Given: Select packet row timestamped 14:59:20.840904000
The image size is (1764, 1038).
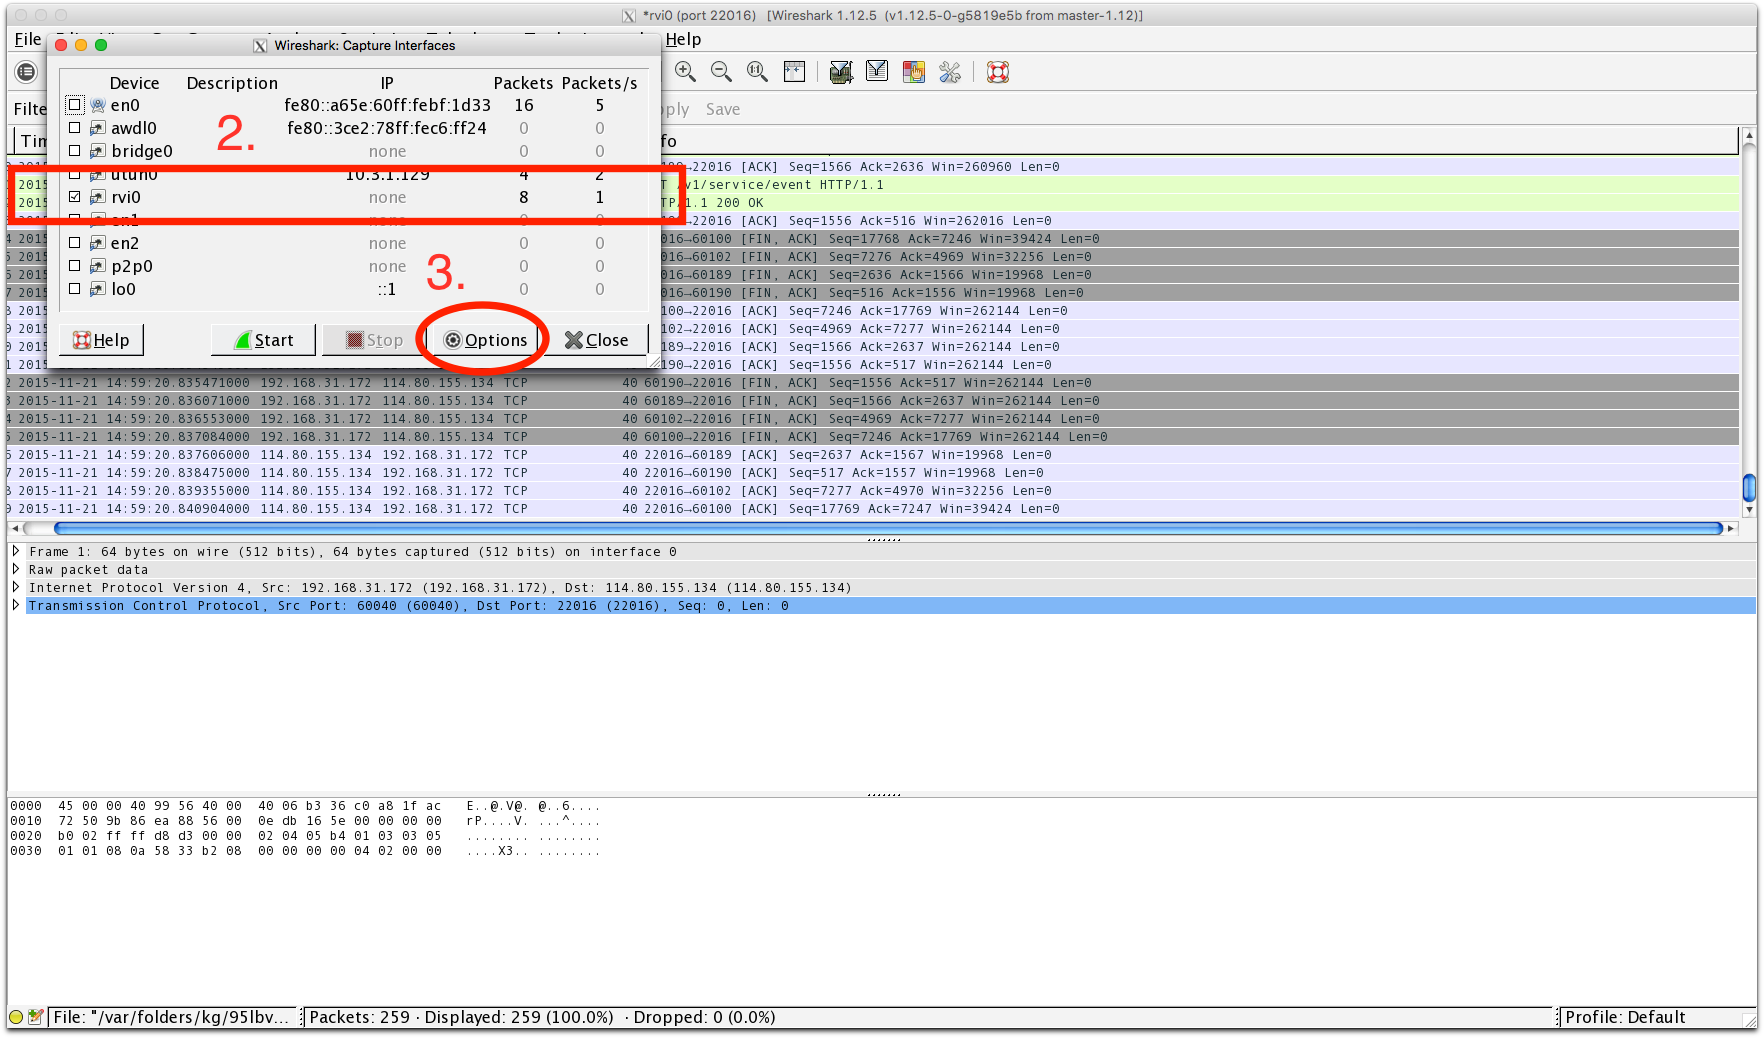Looking at the screenshot, I should point(872,509).
